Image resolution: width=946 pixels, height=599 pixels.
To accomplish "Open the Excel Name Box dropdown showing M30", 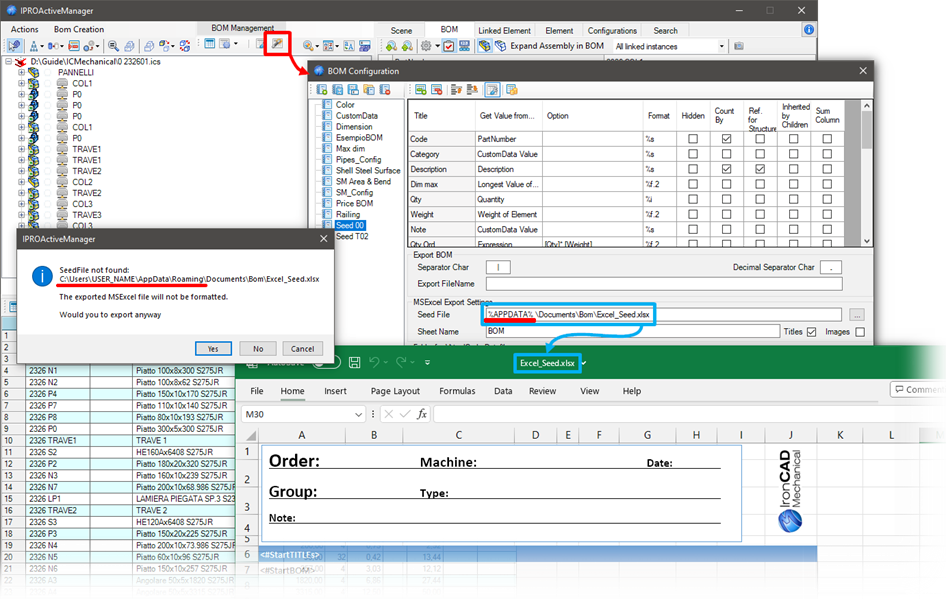I will pos(358,414).
